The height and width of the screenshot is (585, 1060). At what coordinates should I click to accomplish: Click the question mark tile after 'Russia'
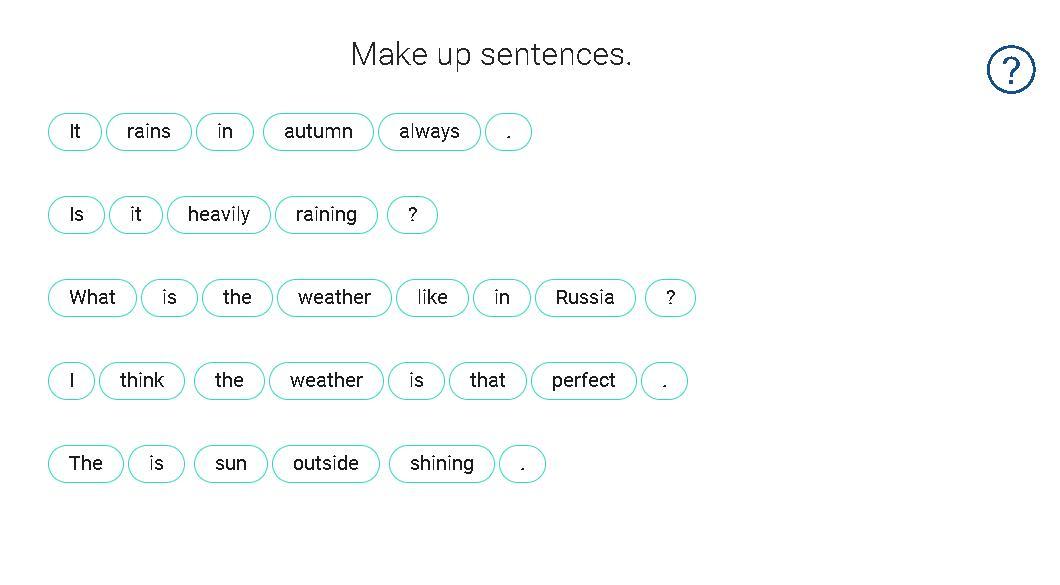click(670, 298)
